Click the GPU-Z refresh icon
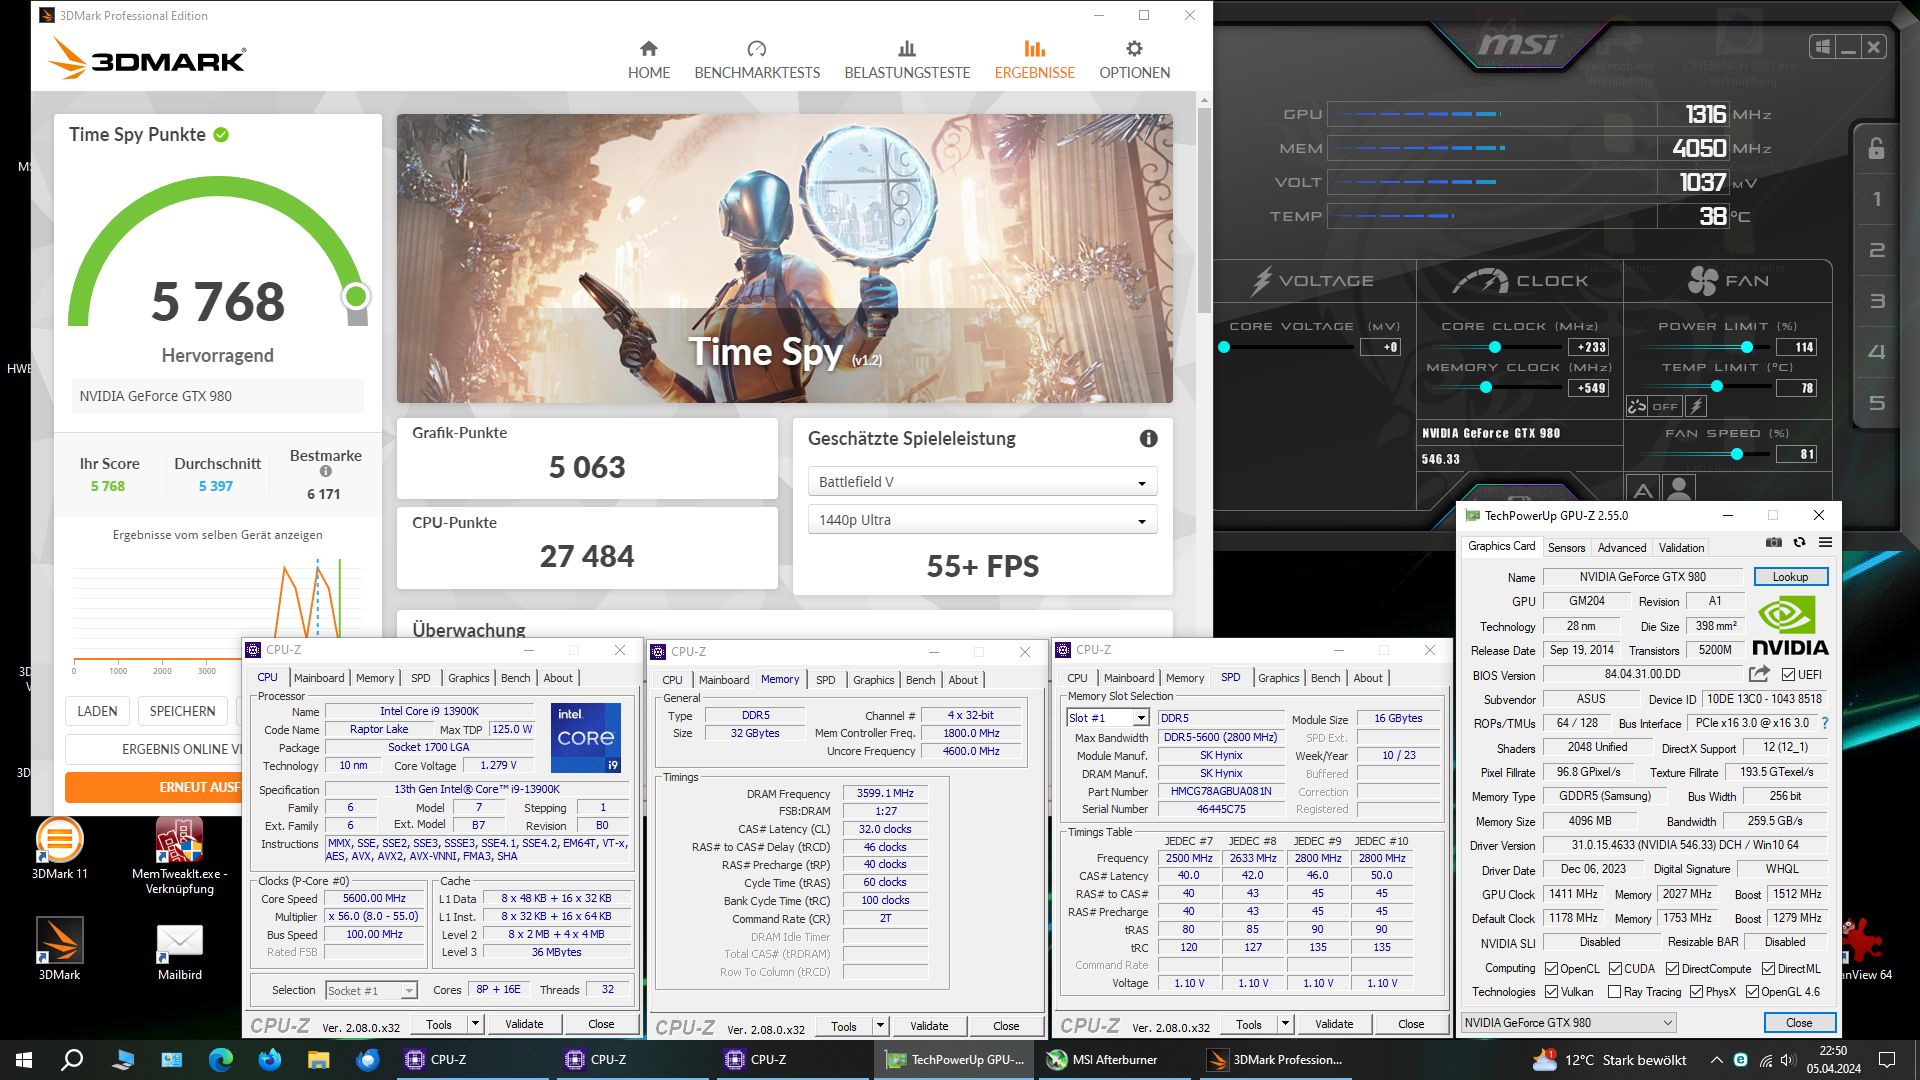1920x1080 pixels. (1799, 542)
